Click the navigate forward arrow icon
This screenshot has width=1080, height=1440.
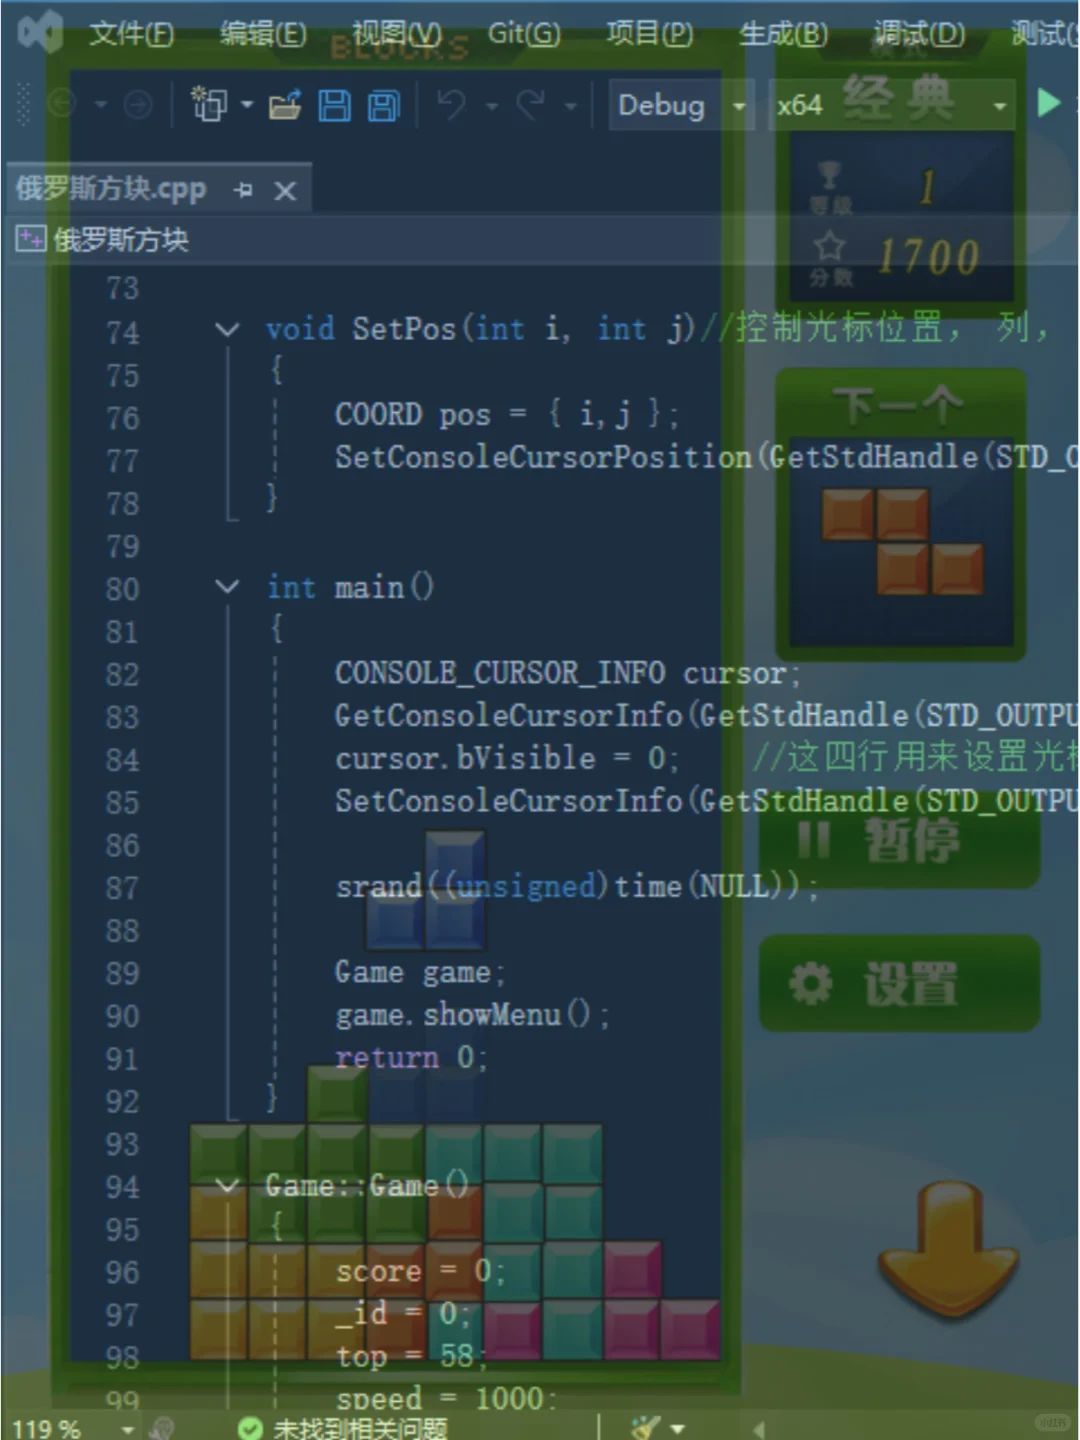pyautogui.click(x=137, y=104)
